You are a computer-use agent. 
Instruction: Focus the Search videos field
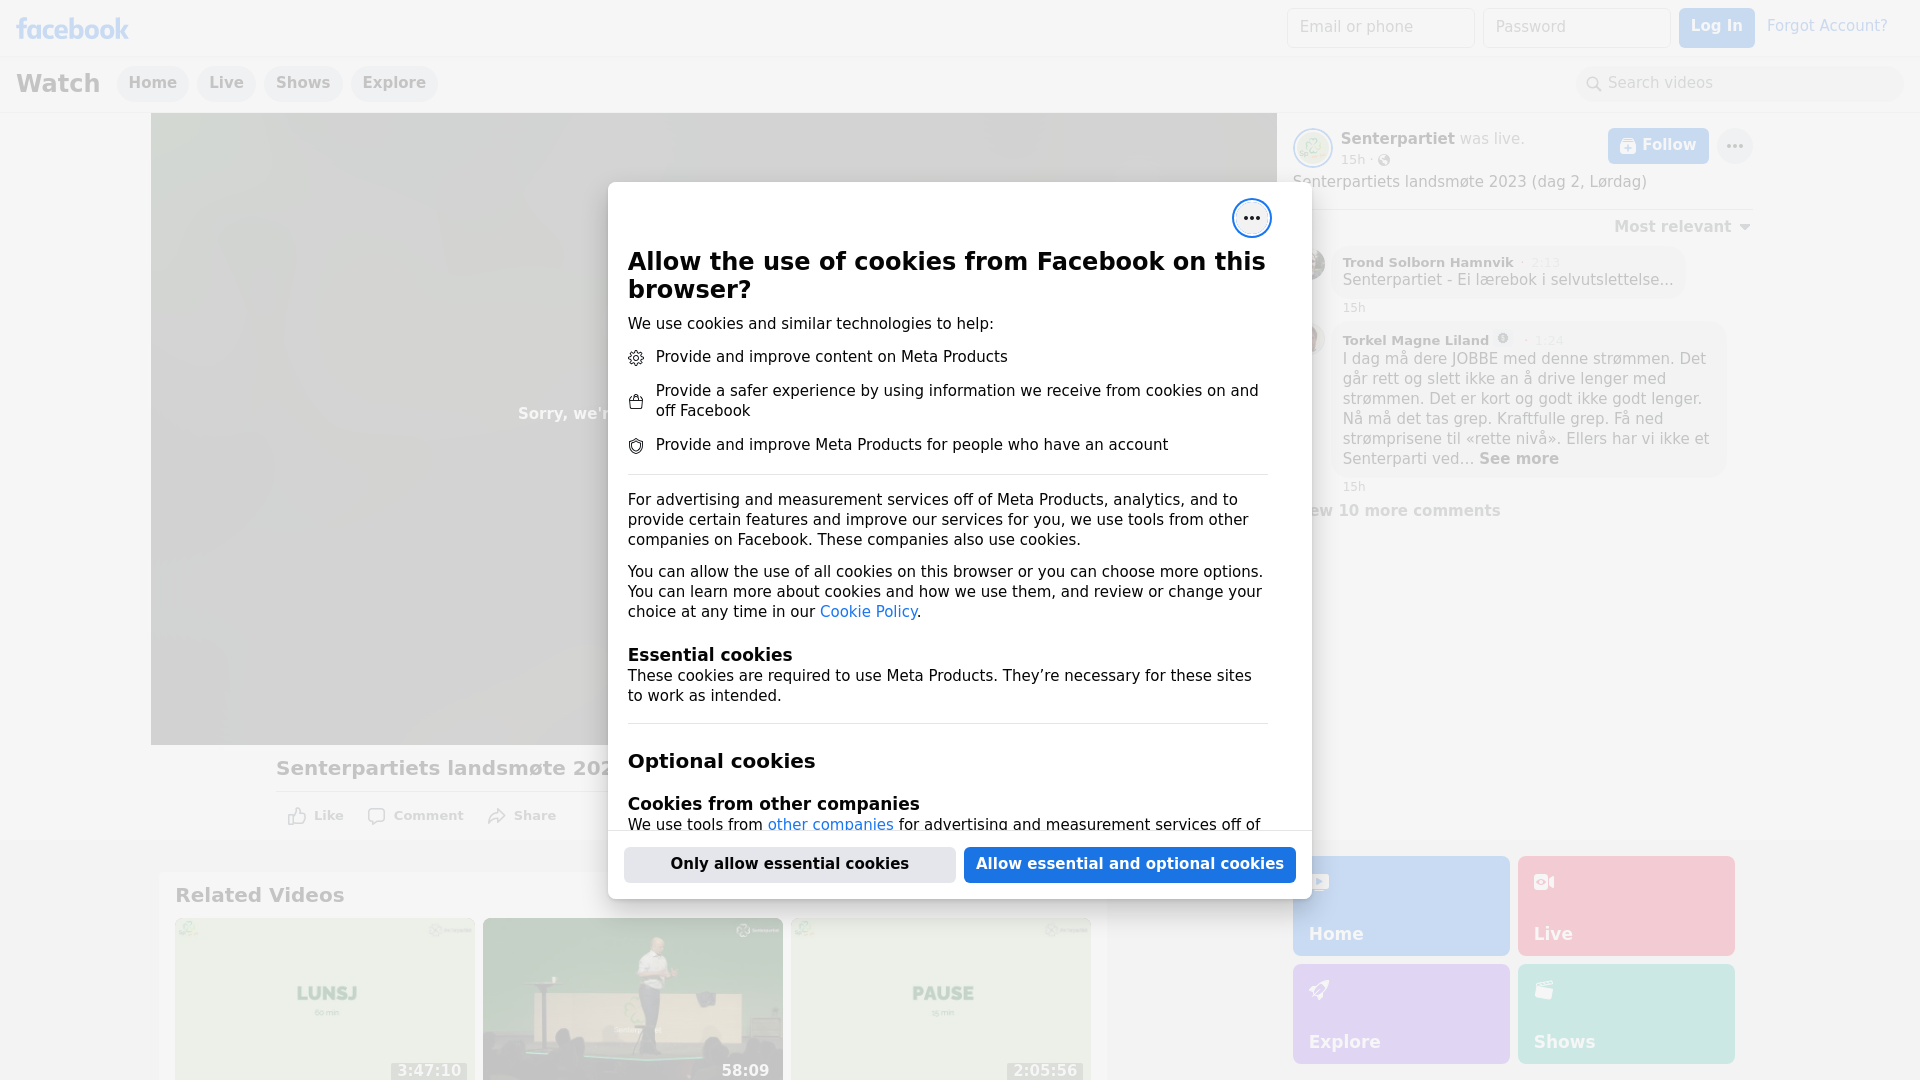[1740, 84]
